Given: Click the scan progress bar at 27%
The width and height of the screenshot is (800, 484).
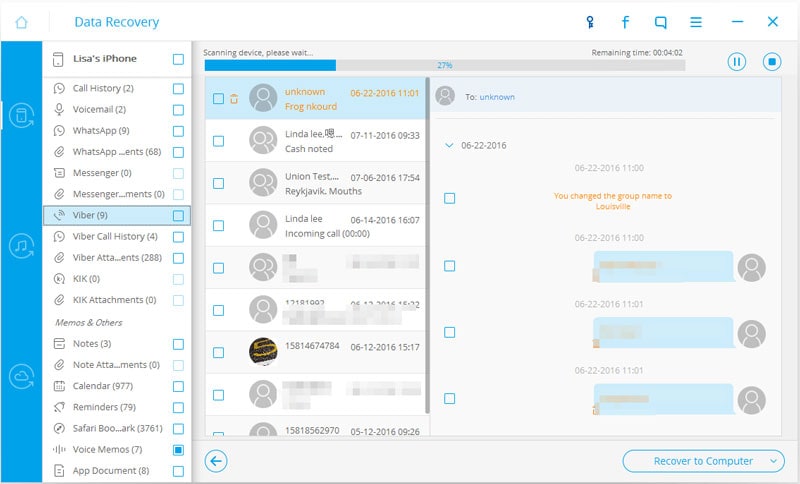Looking at the screenshot, I should [444, 65].
